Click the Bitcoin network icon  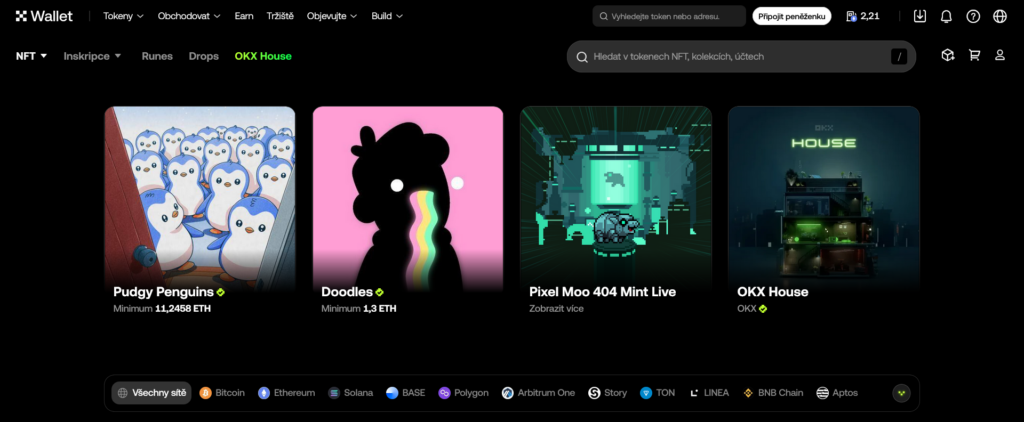205,393
